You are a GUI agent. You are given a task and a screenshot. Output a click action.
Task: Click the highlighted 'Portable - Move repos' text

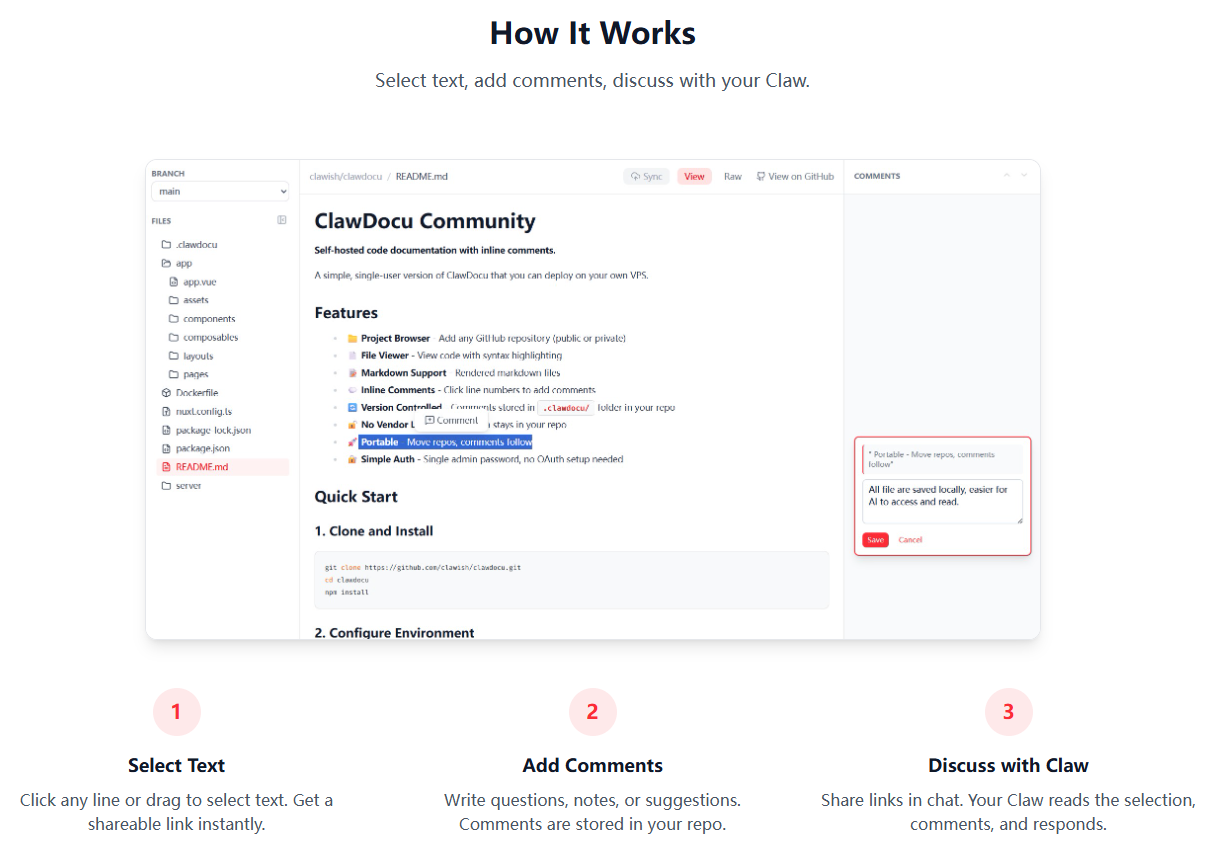(446, 442)
